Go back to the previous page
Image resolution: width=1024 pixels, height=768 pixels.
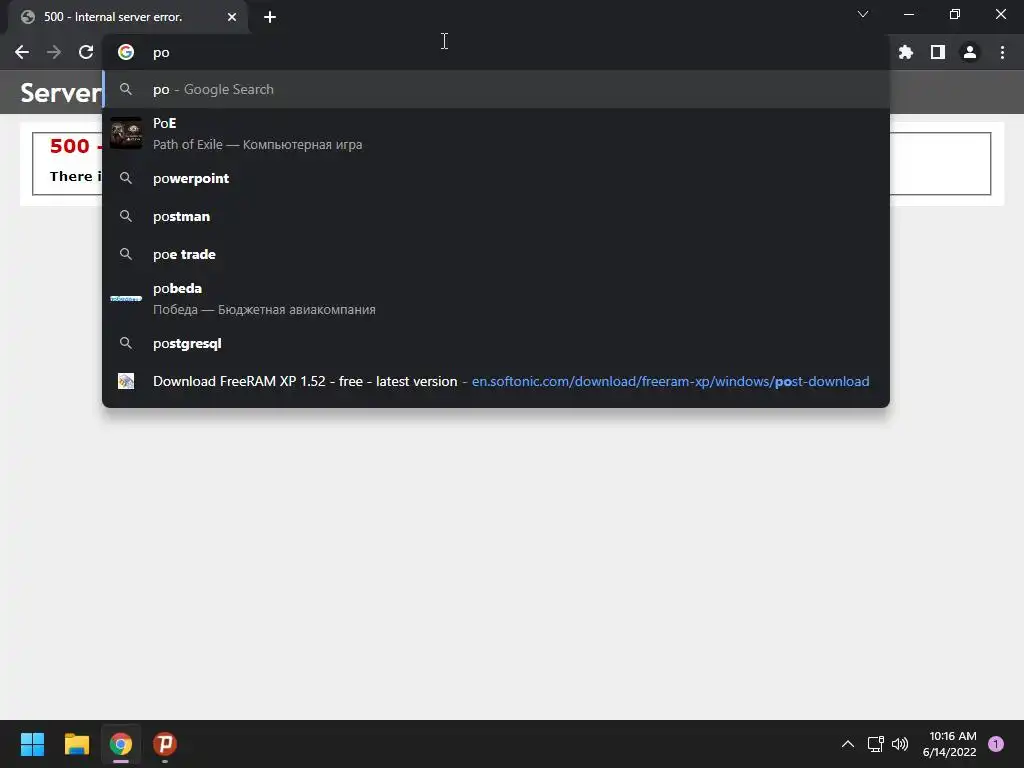(x=22, y=52)
